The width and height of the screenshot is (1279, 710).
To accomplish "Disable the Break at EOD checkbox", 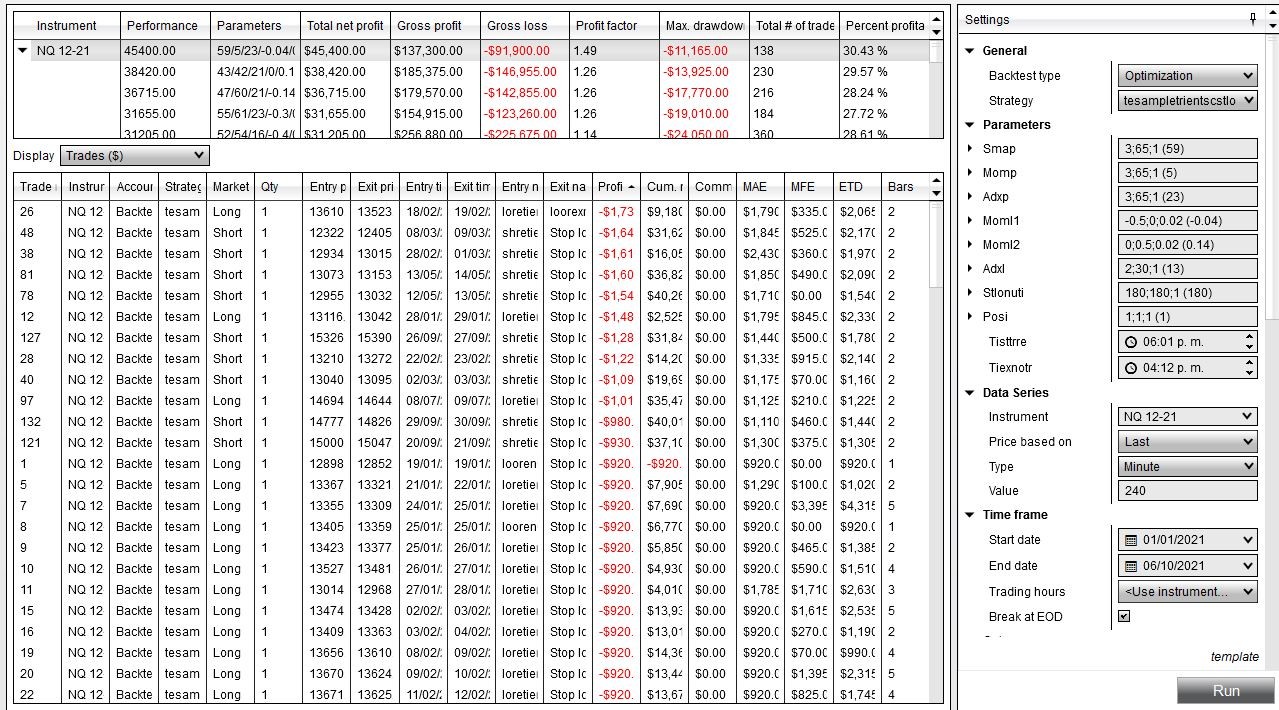I will pos(1124,617).
